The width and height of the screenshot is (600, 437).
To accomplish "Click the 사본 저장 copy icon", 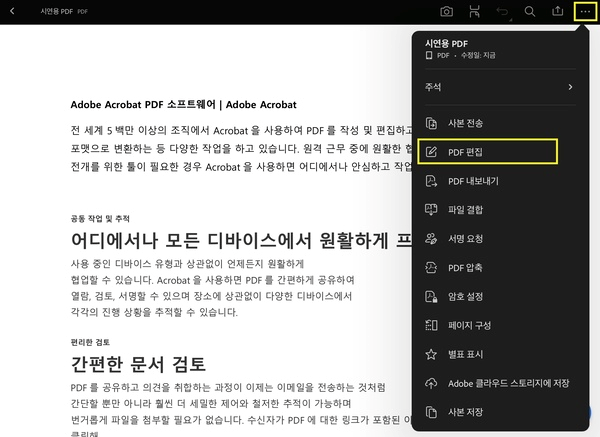I will tap(431, 412).
